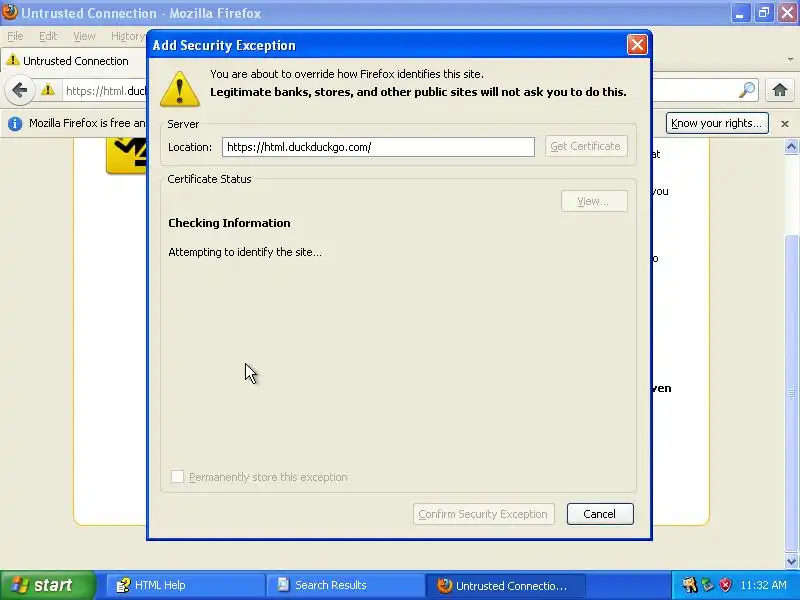The width and height of the screenshot is (800, 600).
Task: Click the 'Checking Information' heading text
Action: click(229, 223)
